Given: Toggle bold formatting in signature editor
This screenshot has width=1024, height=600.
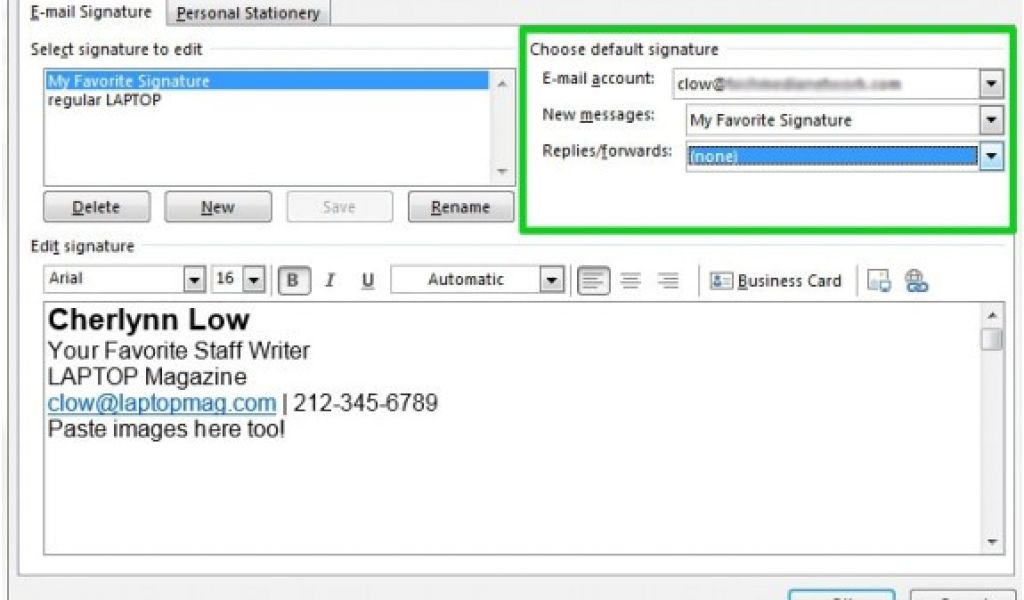Looking at the screenshot, I should [292, 279].
